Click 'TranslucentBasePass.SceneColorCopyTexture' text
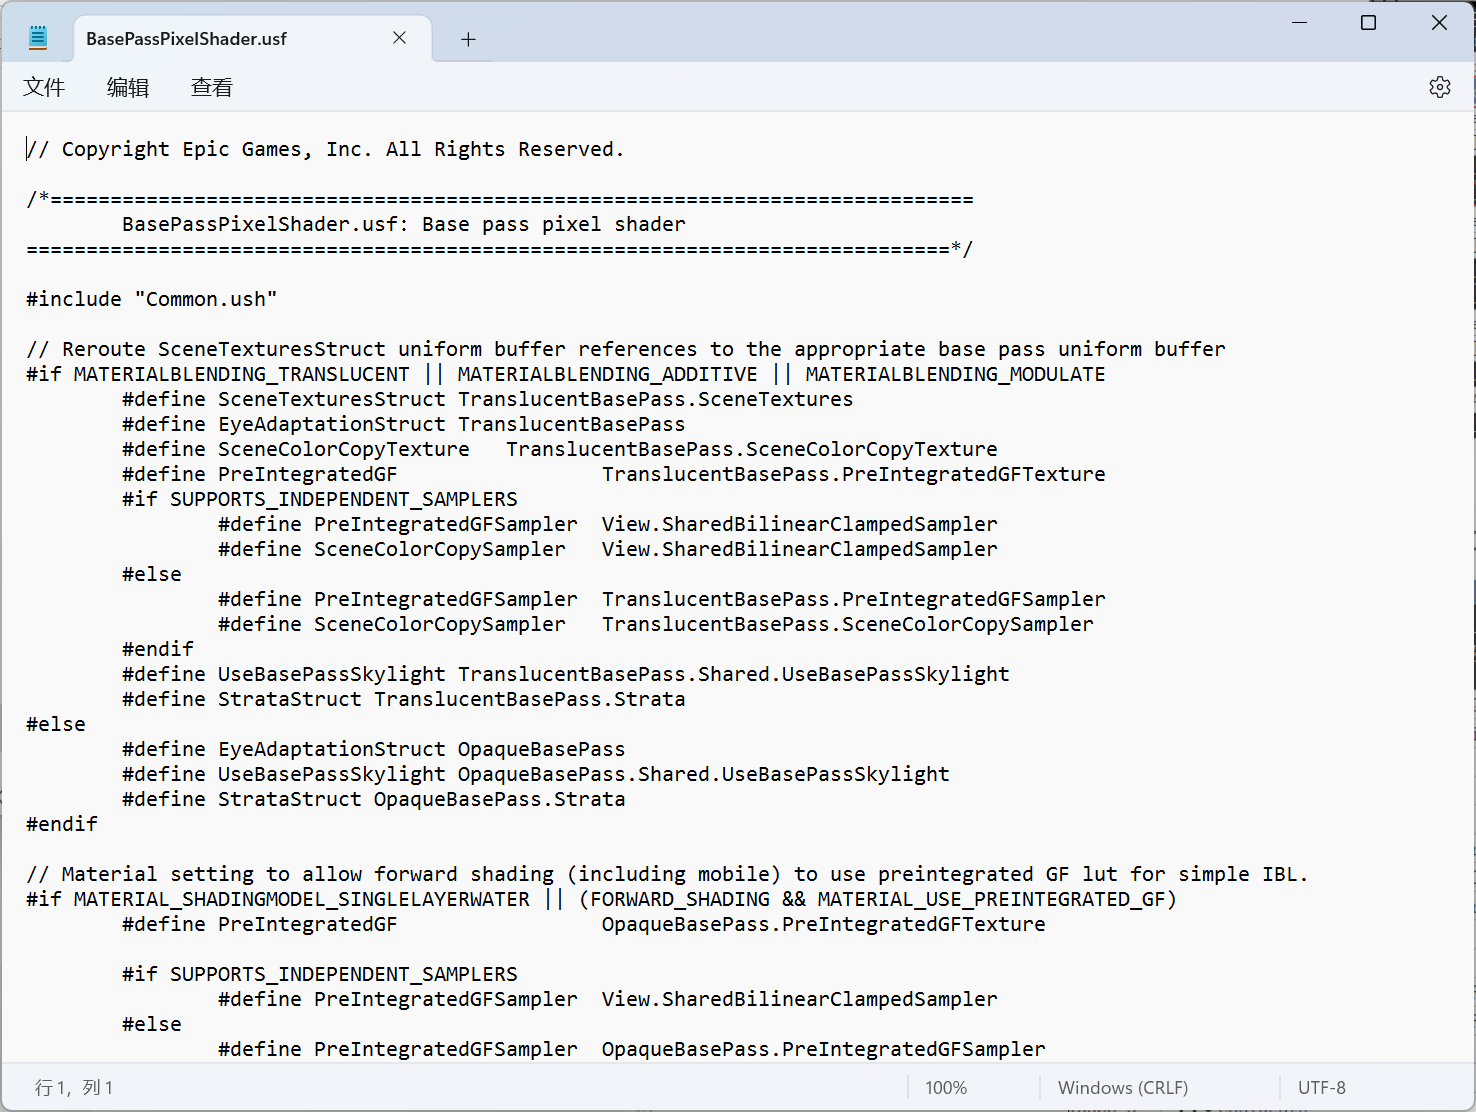 tap(752, 449)
